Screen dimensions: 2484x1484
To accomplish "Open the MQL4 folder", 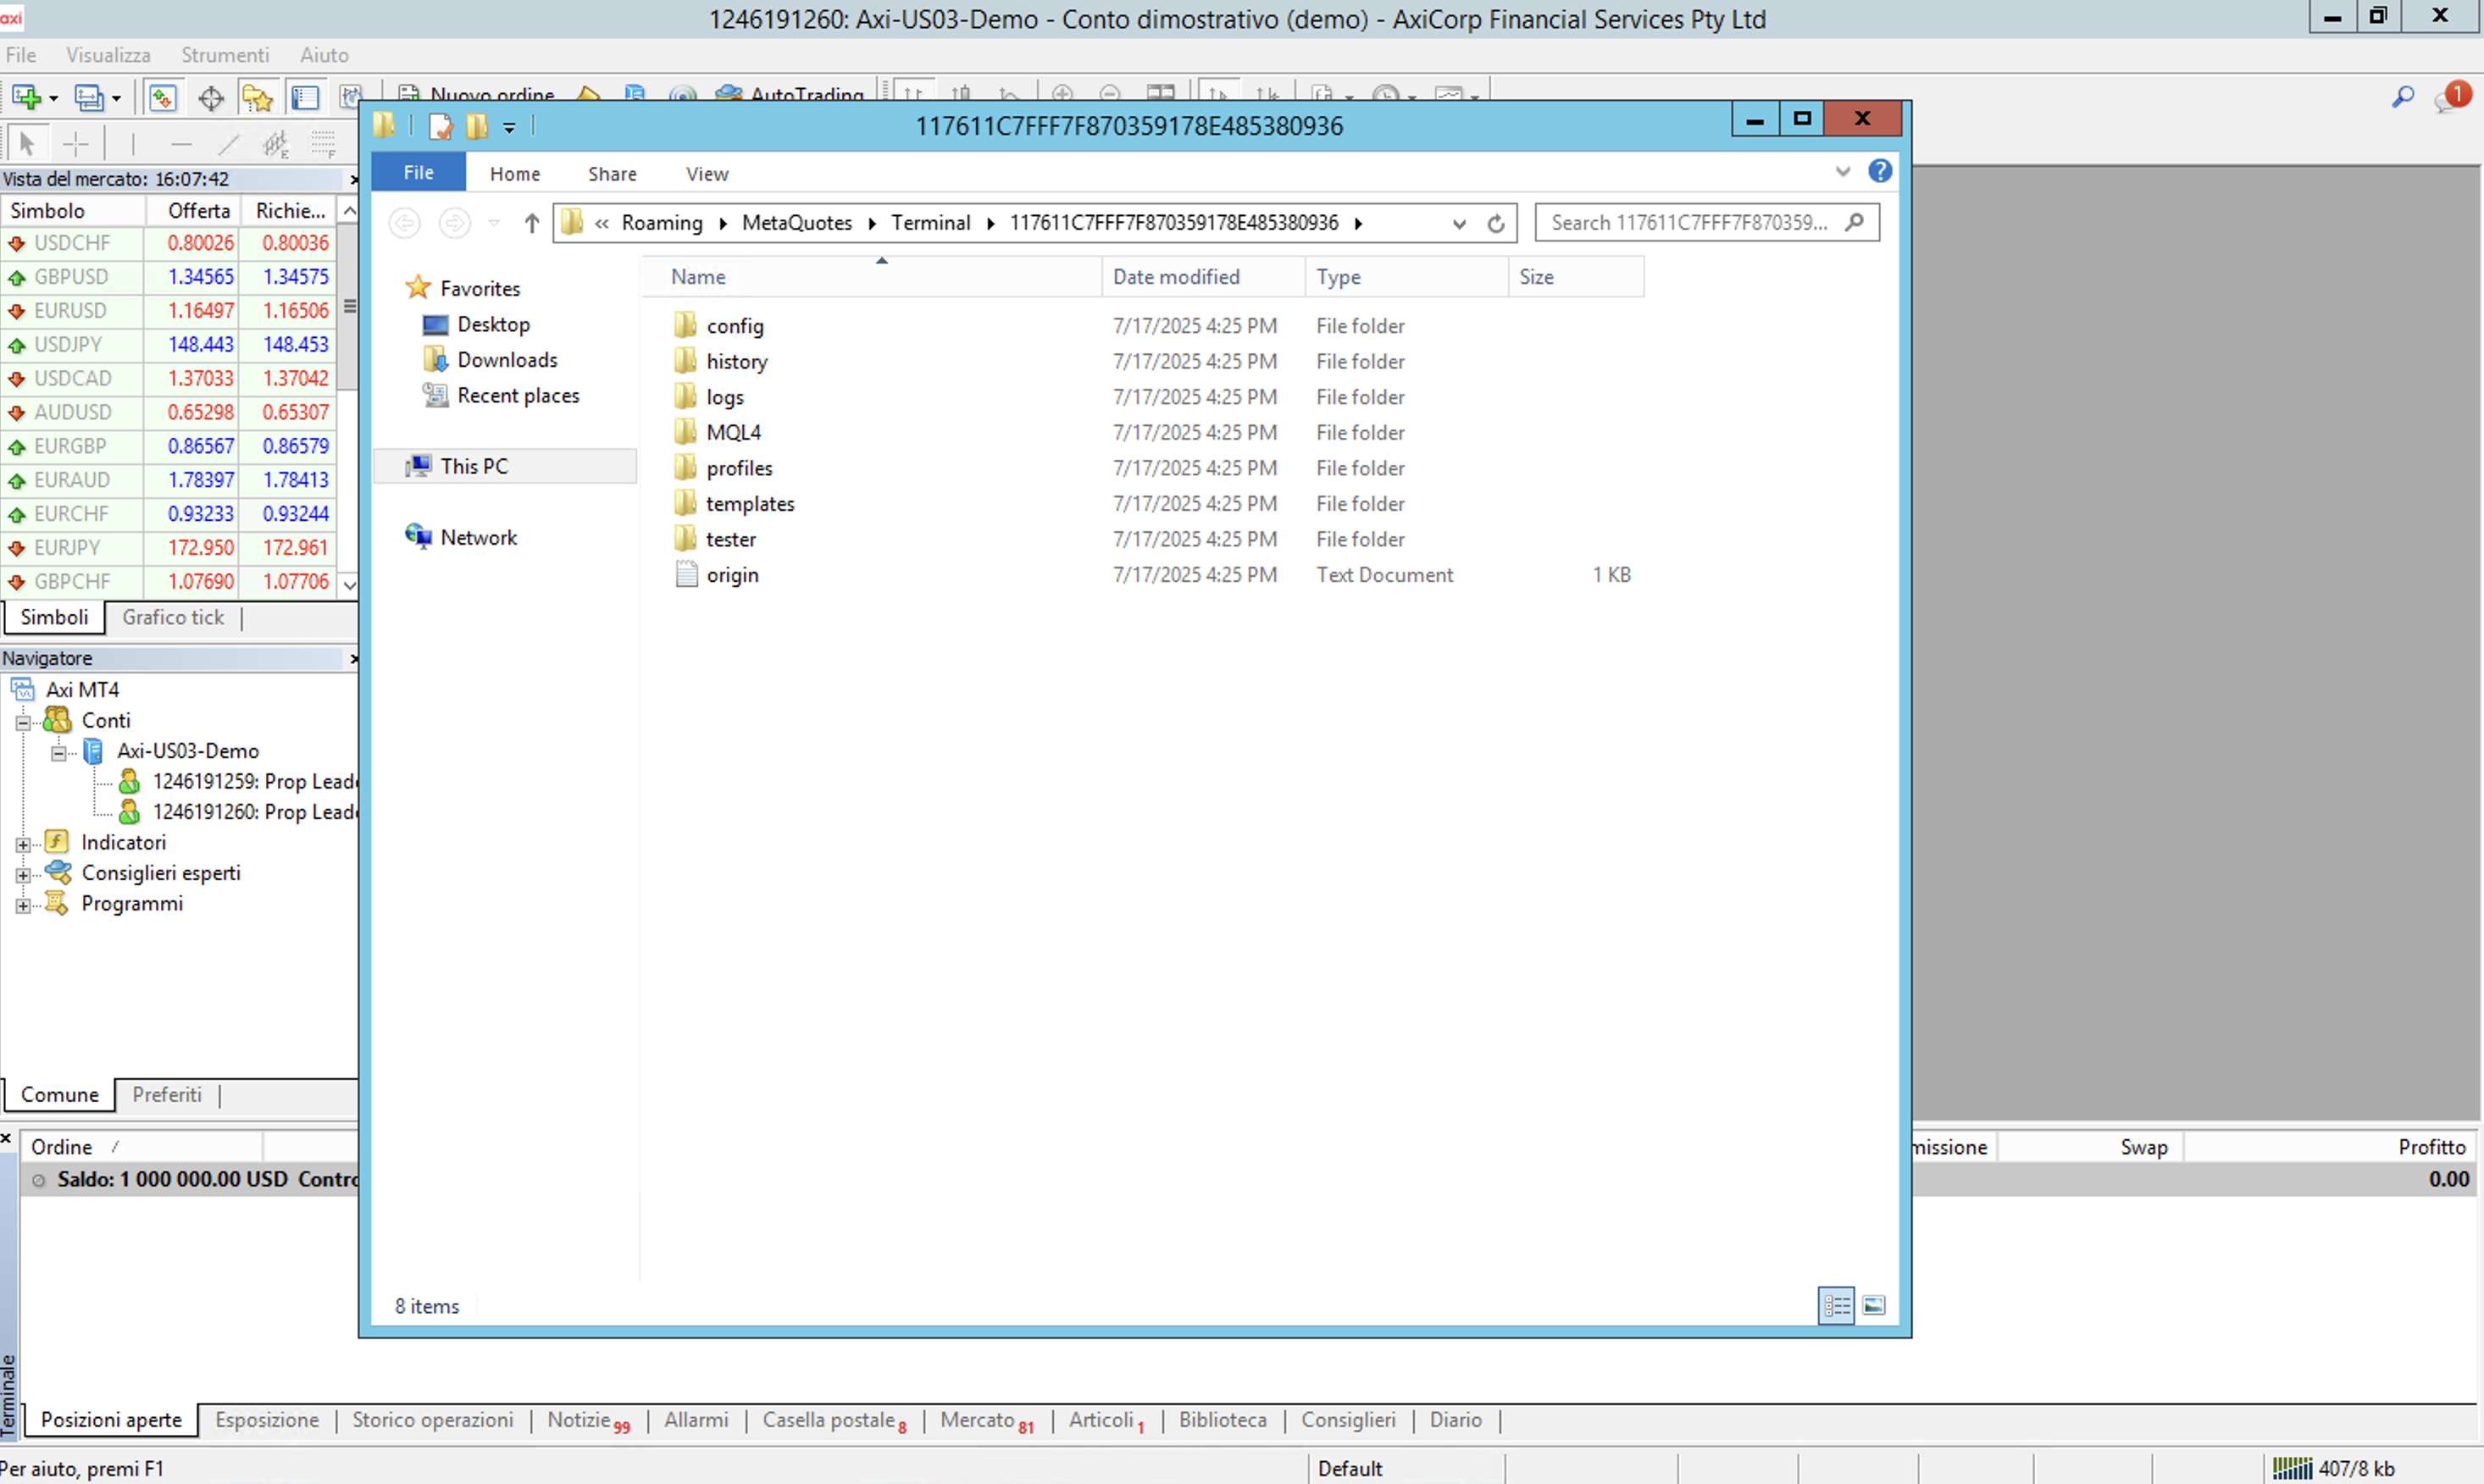I will click(733, 432).
